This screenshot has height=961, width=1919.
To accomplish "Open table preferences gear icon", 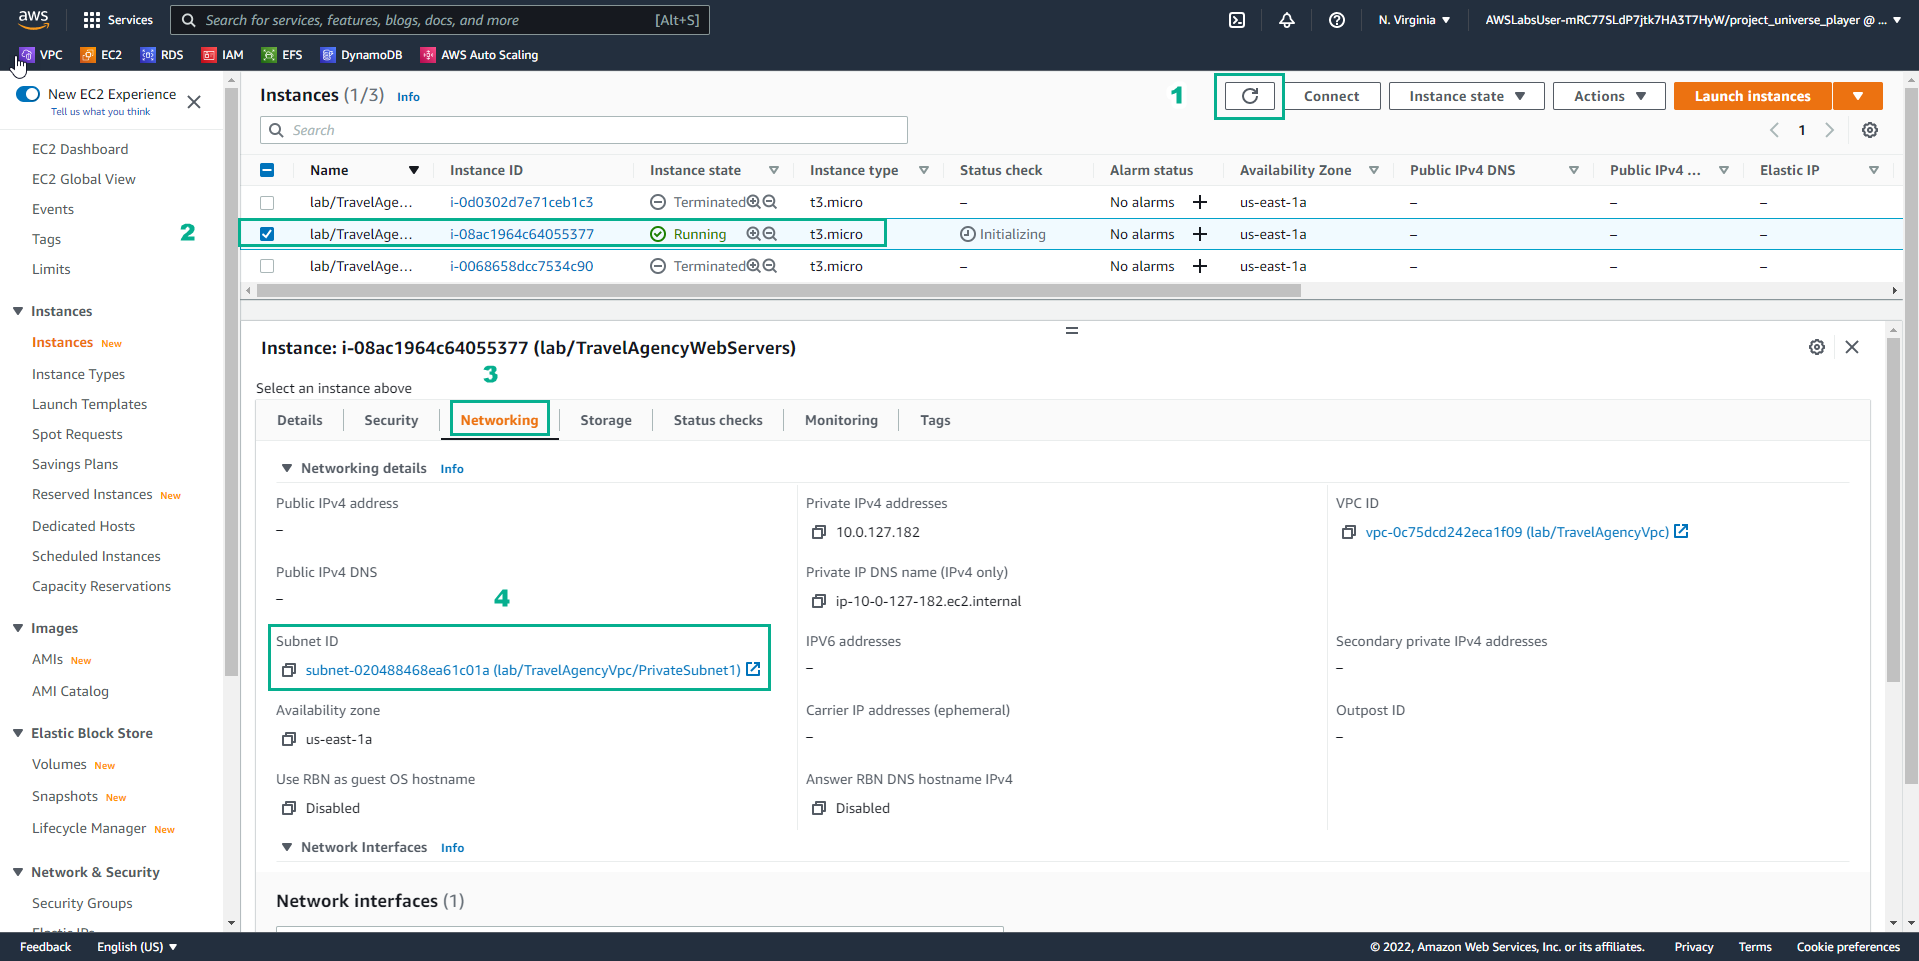I will (1870, 130).
